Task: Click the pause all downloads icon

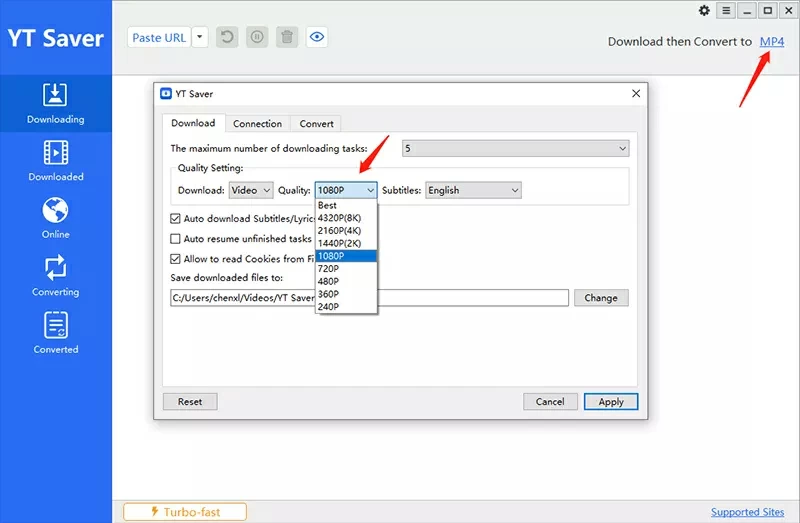Action: coord(257,37)
